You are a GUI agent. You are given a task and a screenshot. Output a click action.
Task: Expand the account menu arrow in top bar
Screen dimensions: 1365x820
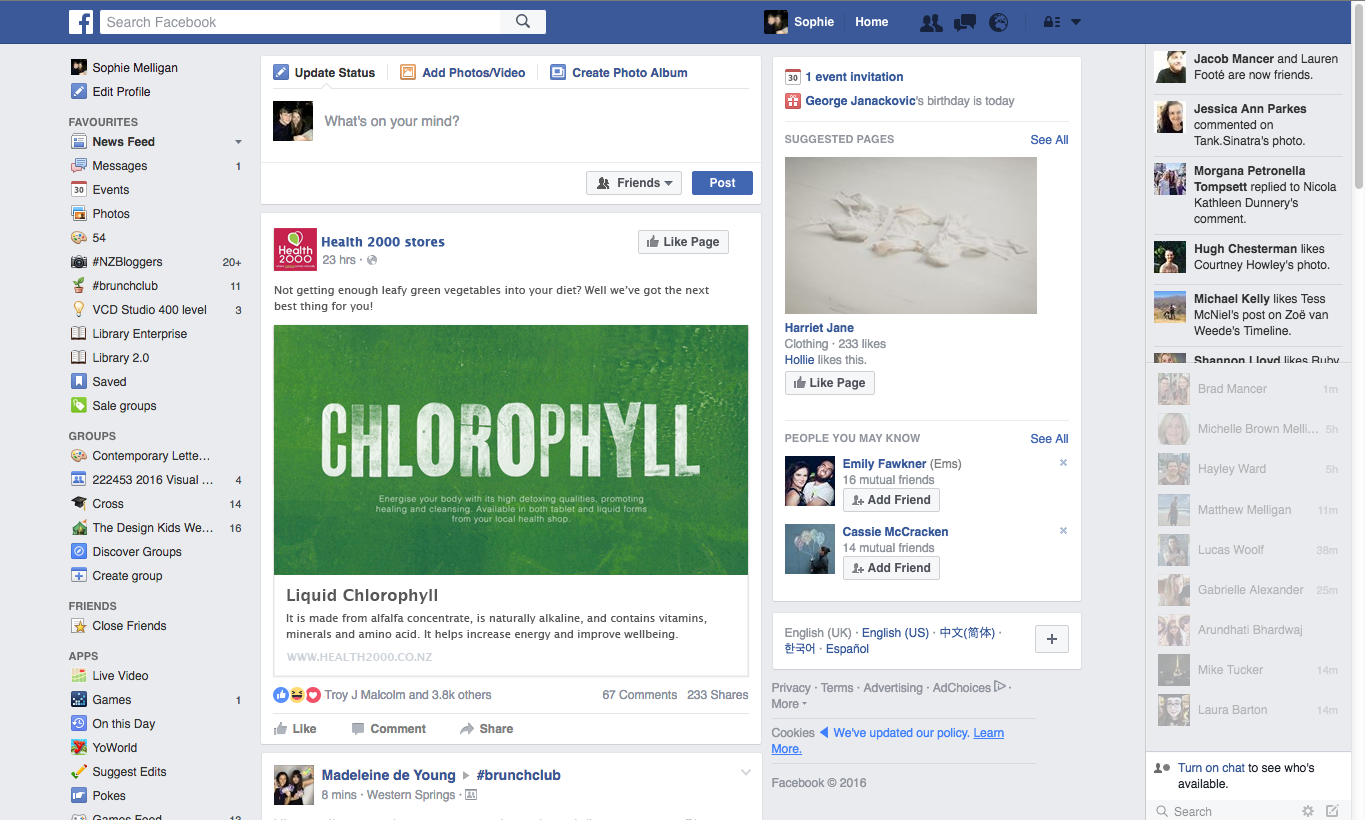(x=1076, y=22)
